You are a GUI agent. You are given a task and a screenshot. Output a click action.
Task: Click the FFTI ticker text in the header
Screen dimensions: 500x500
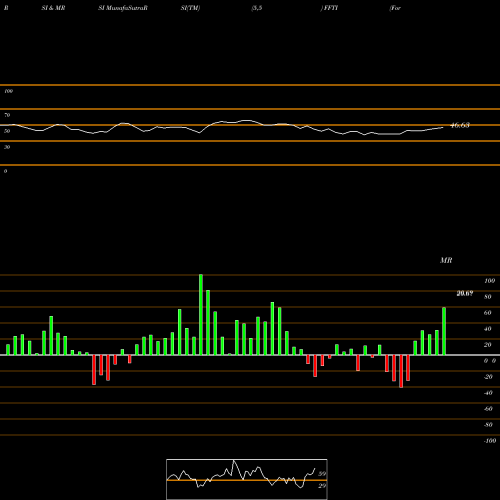point(331,8)
